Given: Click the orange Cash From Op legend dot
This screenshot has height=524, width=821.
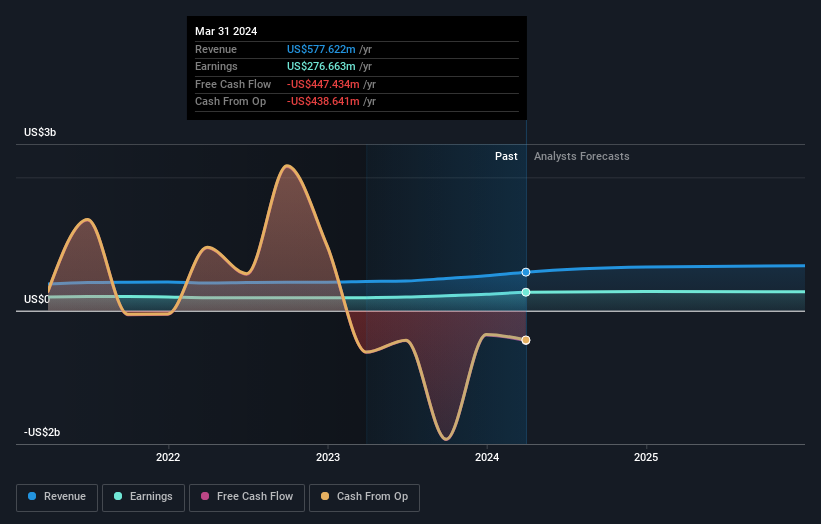Looking at the screenshot, I should 325,496.
